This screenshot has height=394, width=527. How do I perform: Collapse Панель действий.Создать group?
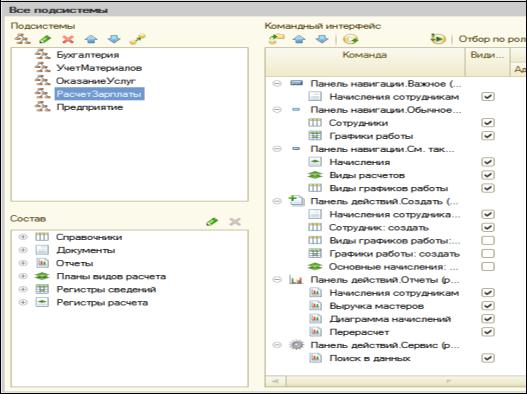click(x=277, y=201)
